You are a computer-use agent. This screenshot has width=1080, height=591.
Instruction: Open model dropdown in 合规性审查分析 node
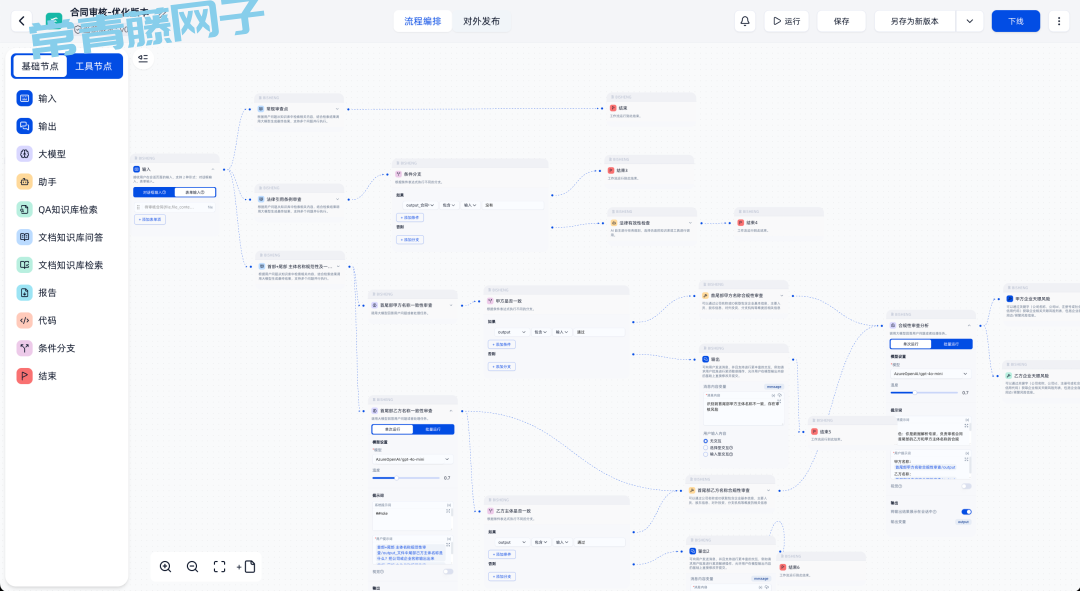930,373
